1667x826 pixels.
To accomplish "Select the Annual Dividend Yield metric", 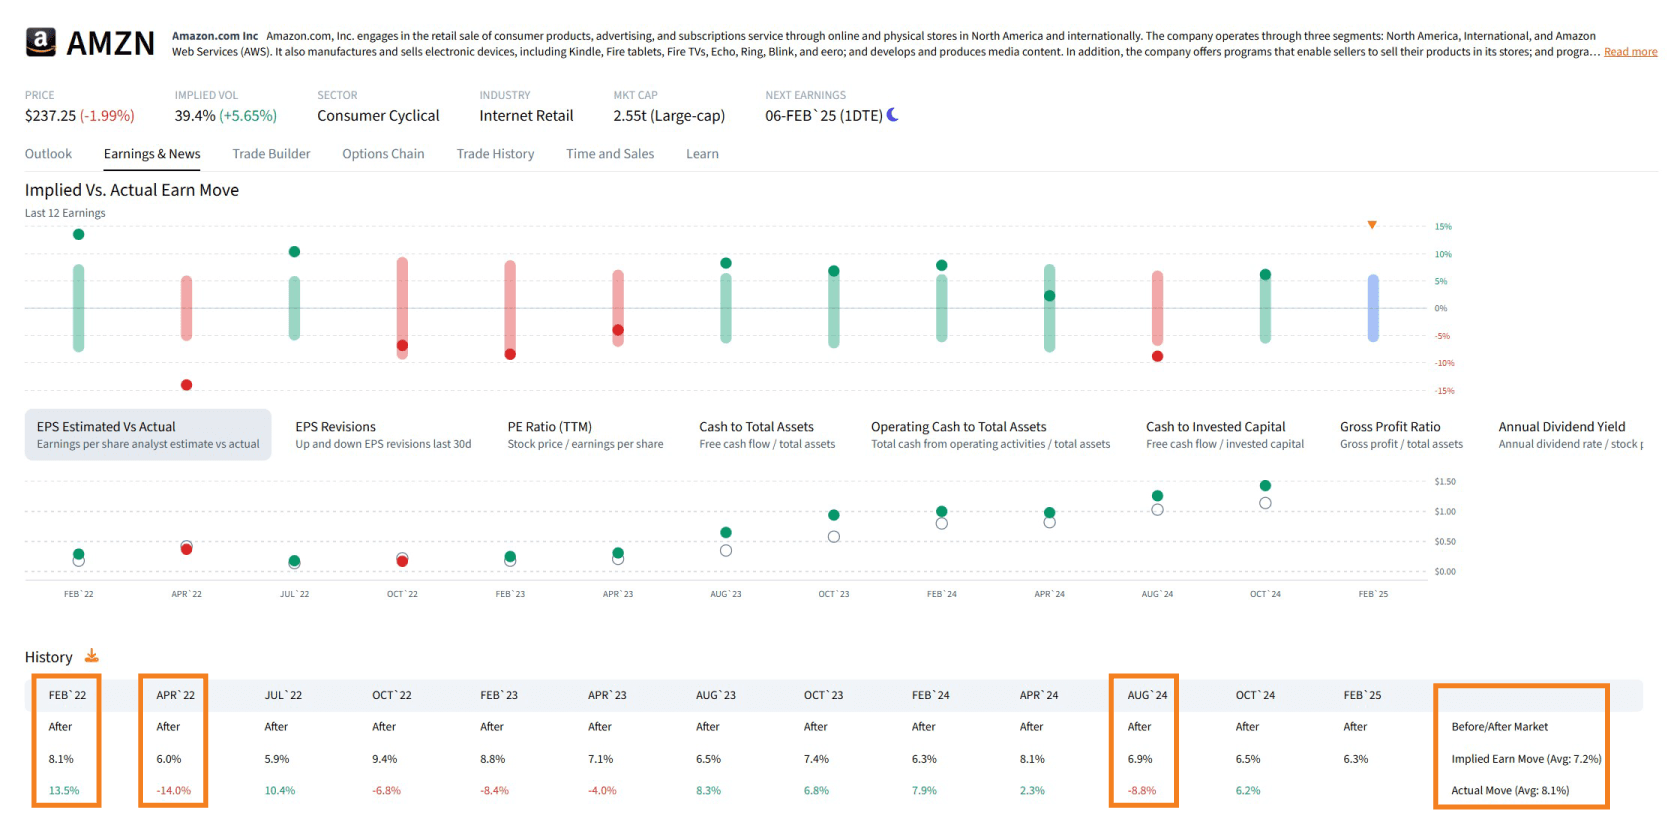I will pos(1570,434).
